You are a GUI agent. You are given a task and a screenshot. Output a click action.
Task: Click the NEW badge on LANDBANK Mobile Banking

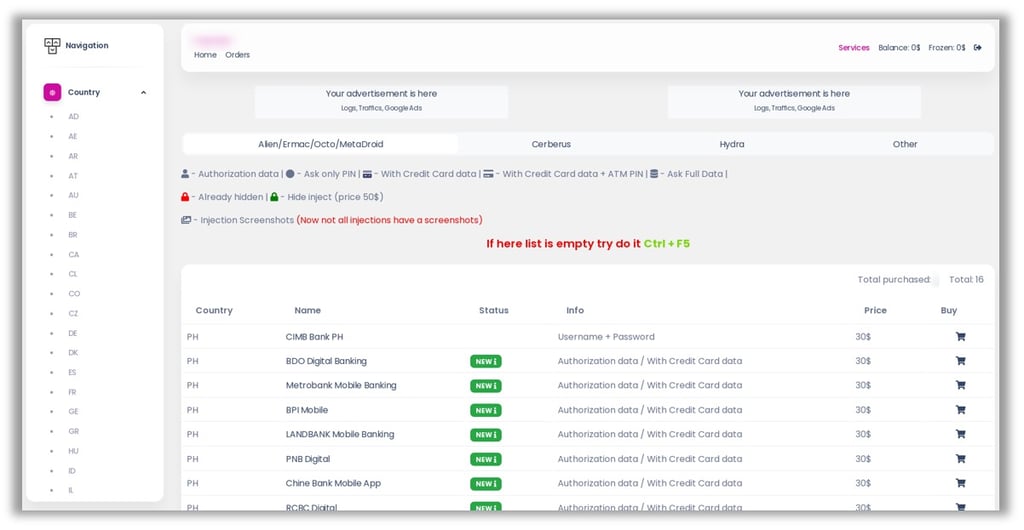[485, 435]
